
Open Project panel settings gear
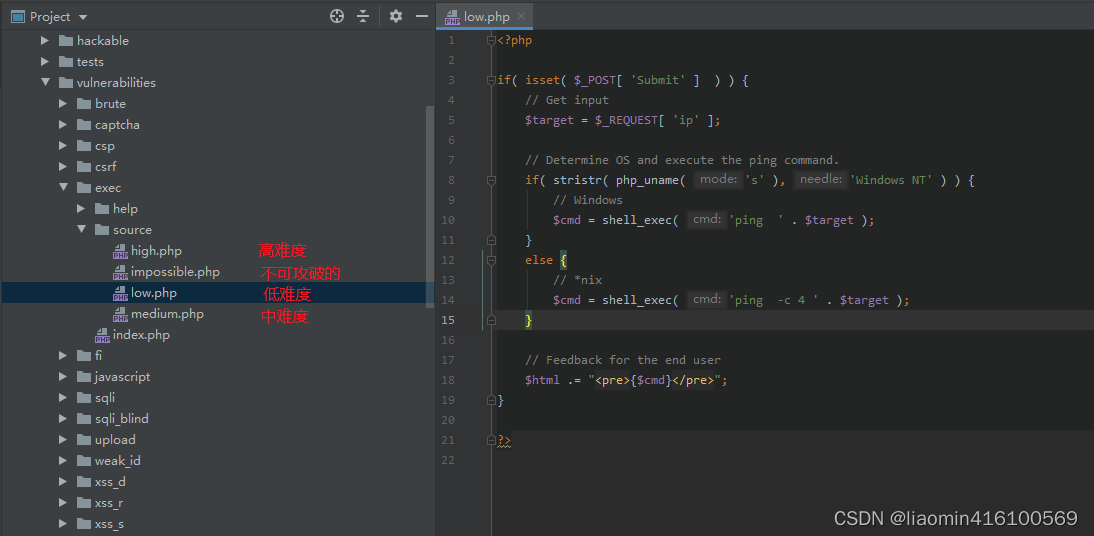coord(396,16)
